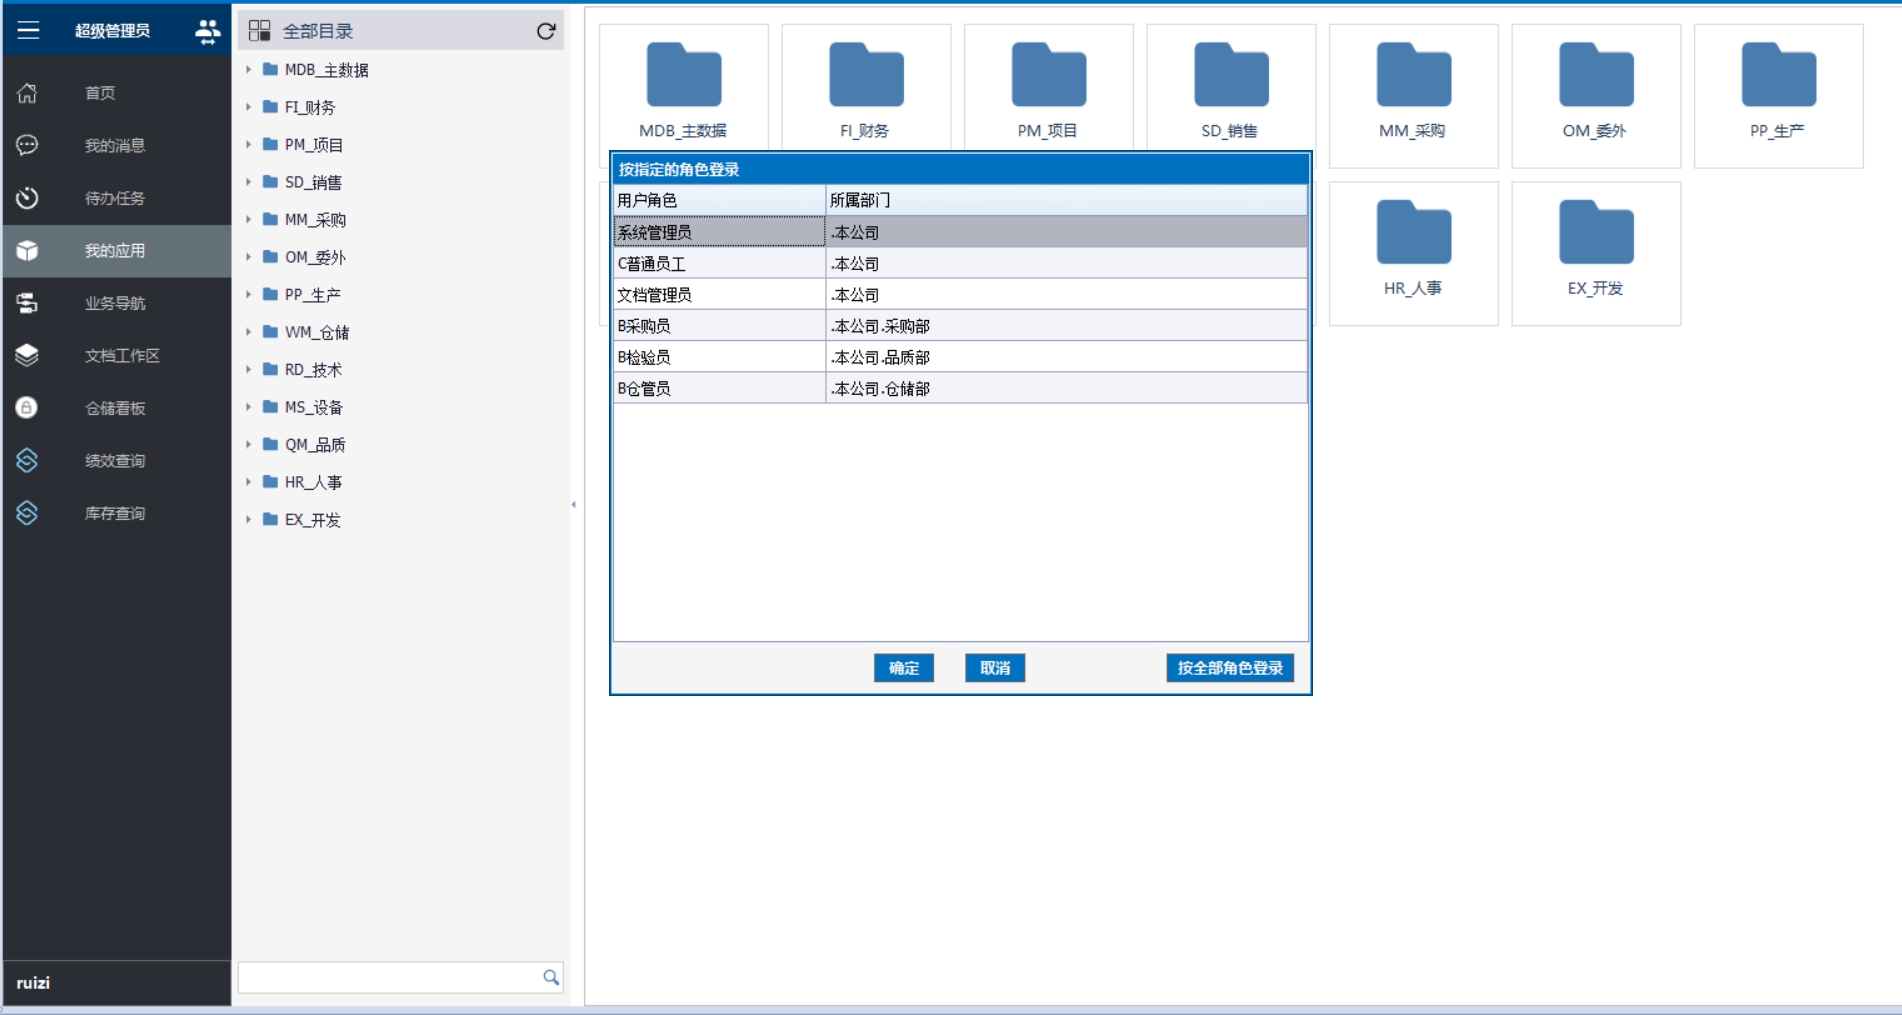The width and height of the screenshot is (1902, 1015).
Task: Expand the QM_品质 tree node arrow
Action: pyautogui.click(x=249, y=445)
